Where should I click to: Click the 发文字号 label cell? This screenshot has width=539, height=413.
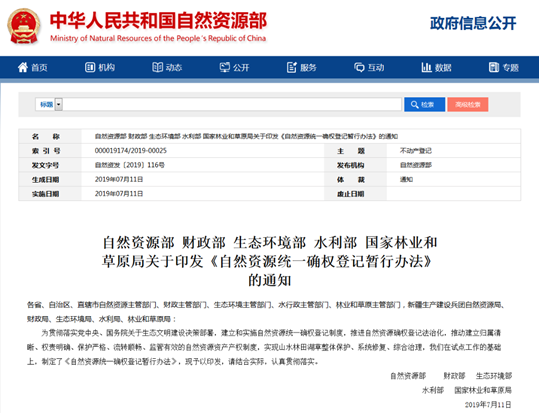(50, 165)
